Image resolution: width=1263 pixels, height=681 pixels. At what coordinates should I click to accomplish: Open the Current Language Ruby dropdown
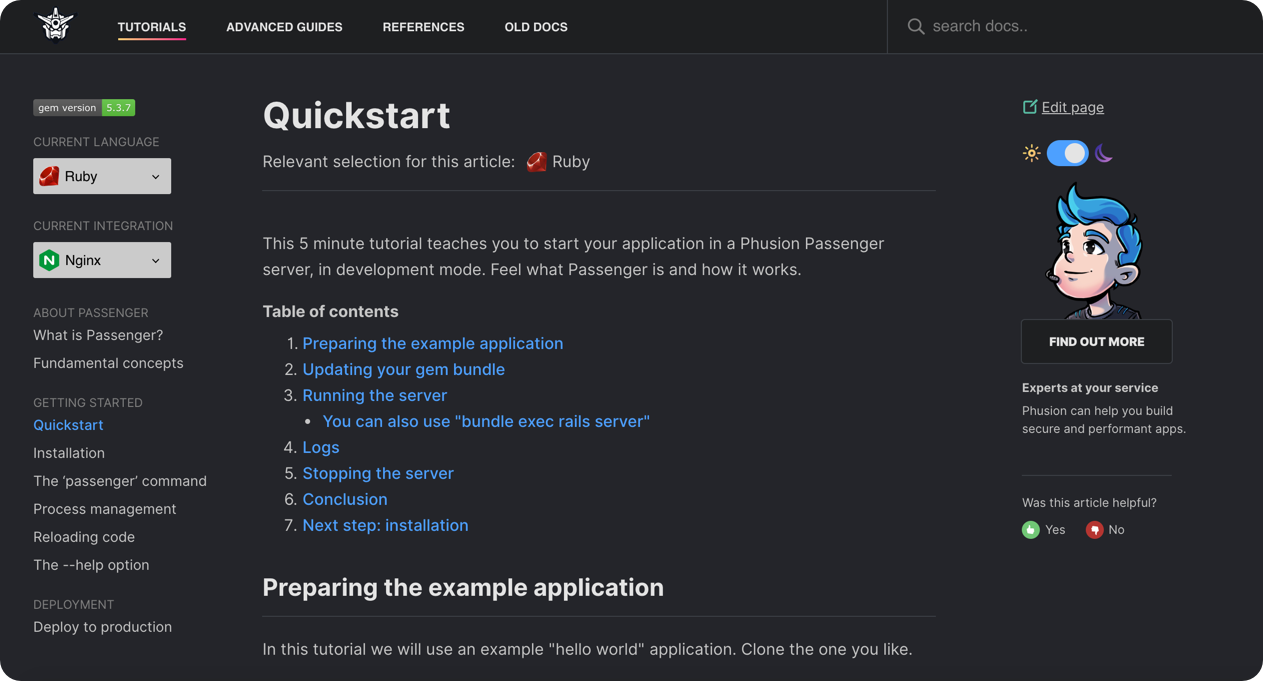point(102,176)
